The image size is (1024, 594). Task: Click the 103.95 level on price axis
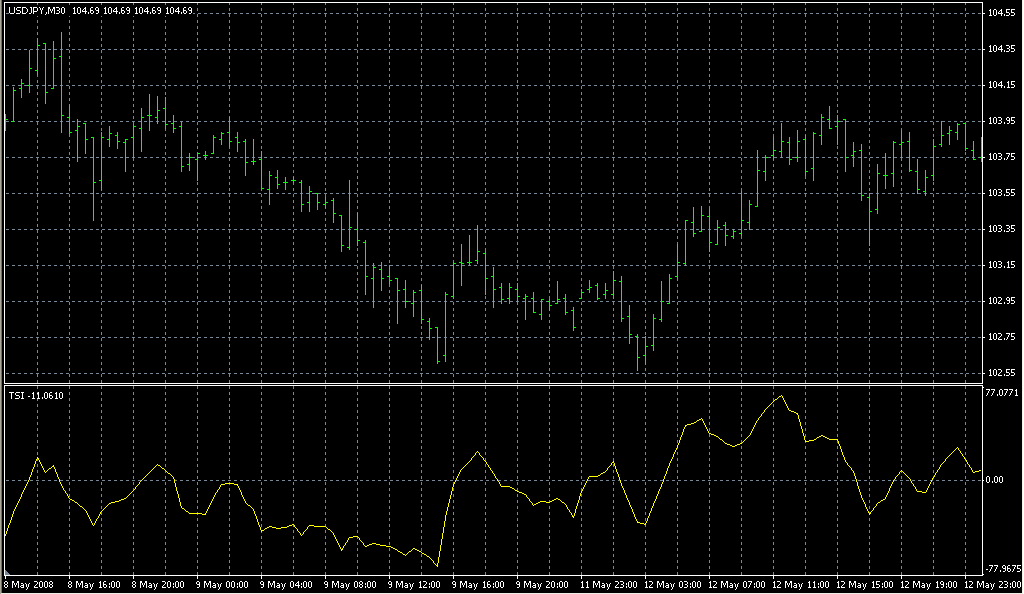pos(1001,121)
